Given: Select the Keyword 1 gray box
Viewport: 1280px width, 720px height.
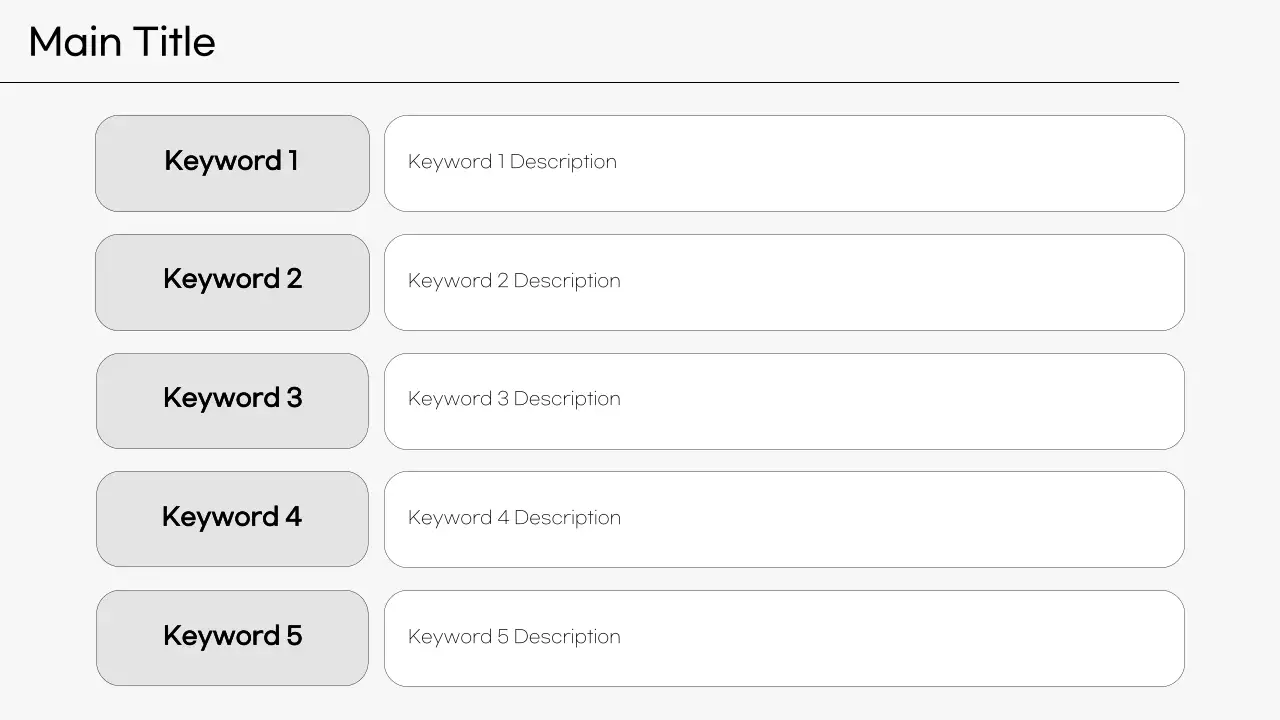Looking at the screenshot, I should (x=232, y=163).
